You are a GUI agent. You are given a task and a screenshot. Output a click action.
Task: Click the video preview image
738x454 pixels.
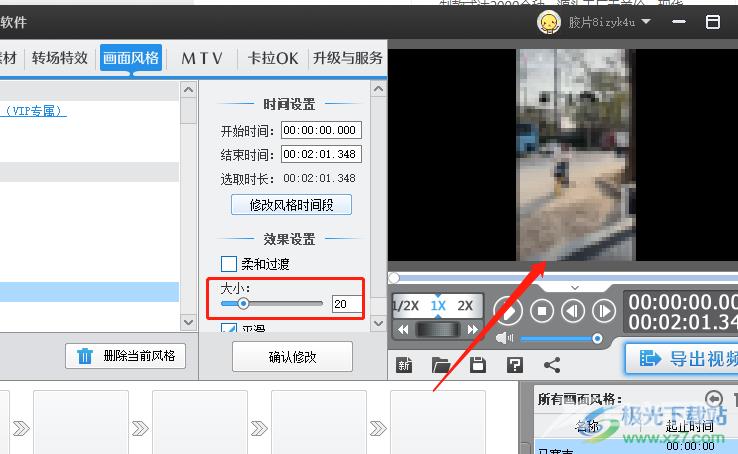tap(576, 155)
